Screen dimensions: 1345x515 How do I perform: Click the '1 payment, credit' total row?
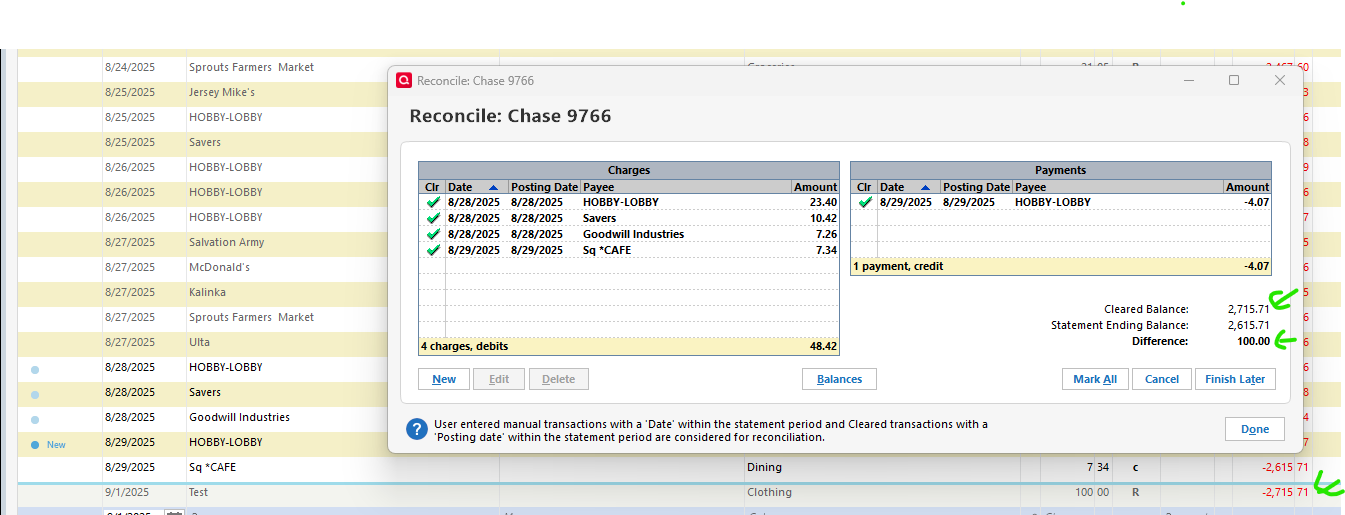pyautogui.click(x=1061, y=266)
